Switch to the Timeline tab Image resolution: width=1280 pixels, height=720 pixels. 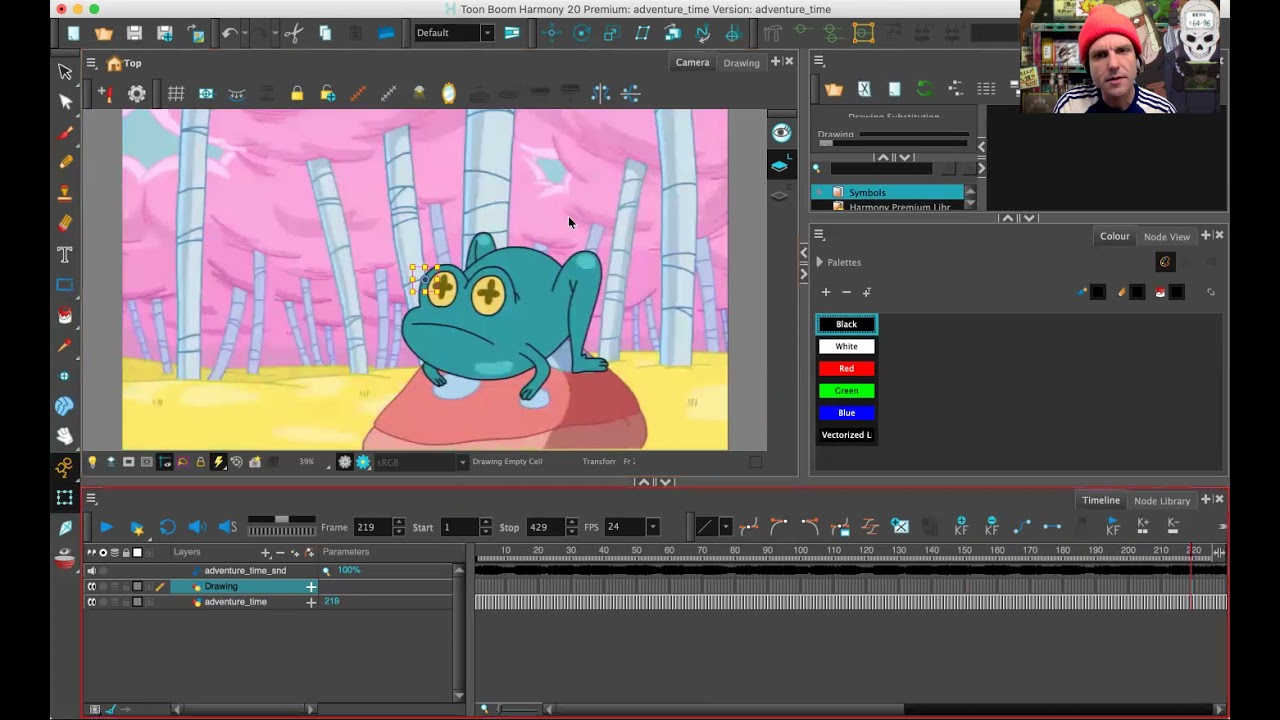(1100, 500)
